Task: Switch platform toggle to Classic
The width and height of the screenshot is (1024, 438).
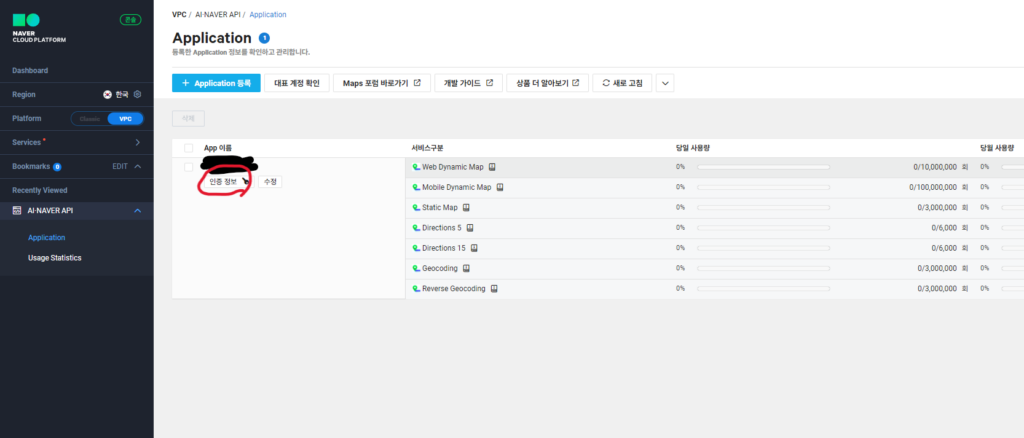Action: click(x=89, y=119)
